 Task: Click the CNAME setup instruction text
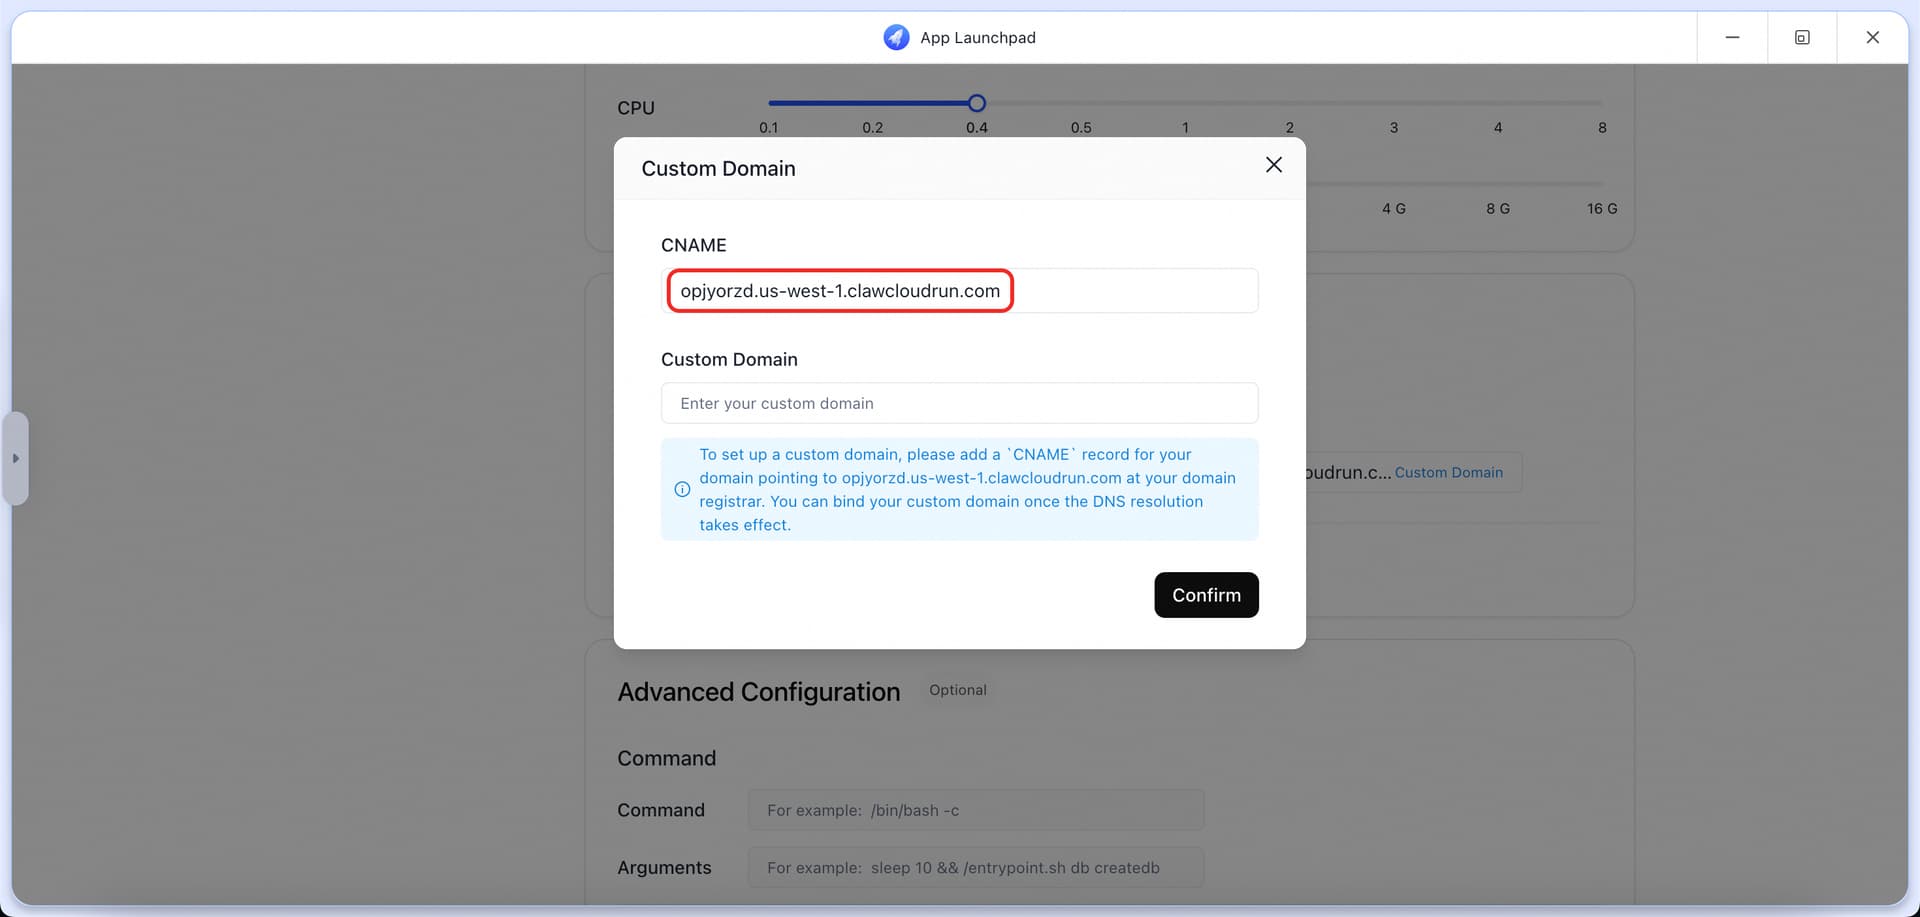(x=967, y=489)
